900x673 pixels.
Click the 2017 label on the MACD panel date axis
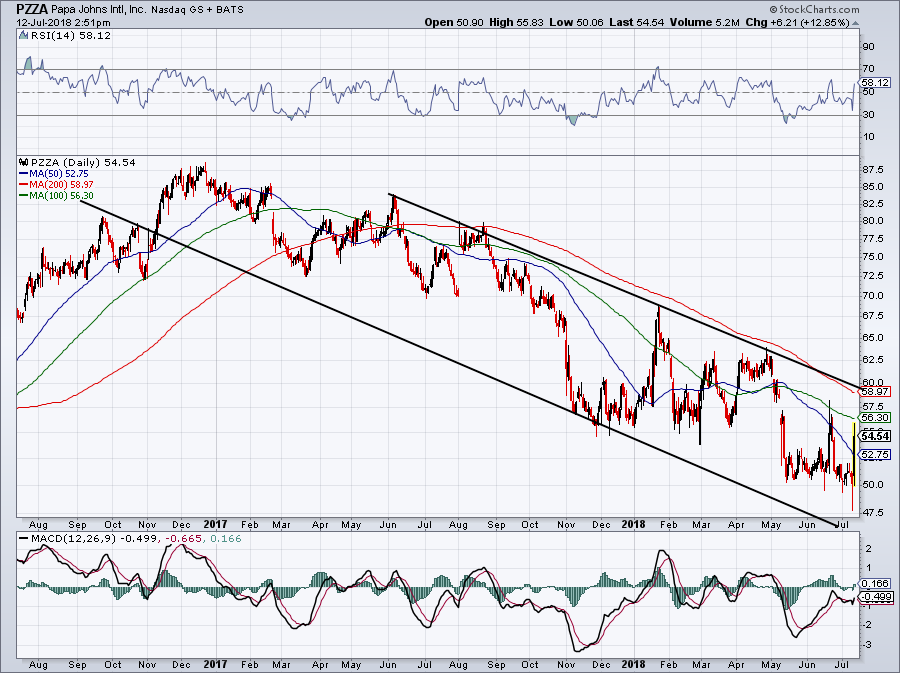tap(215, 664)
